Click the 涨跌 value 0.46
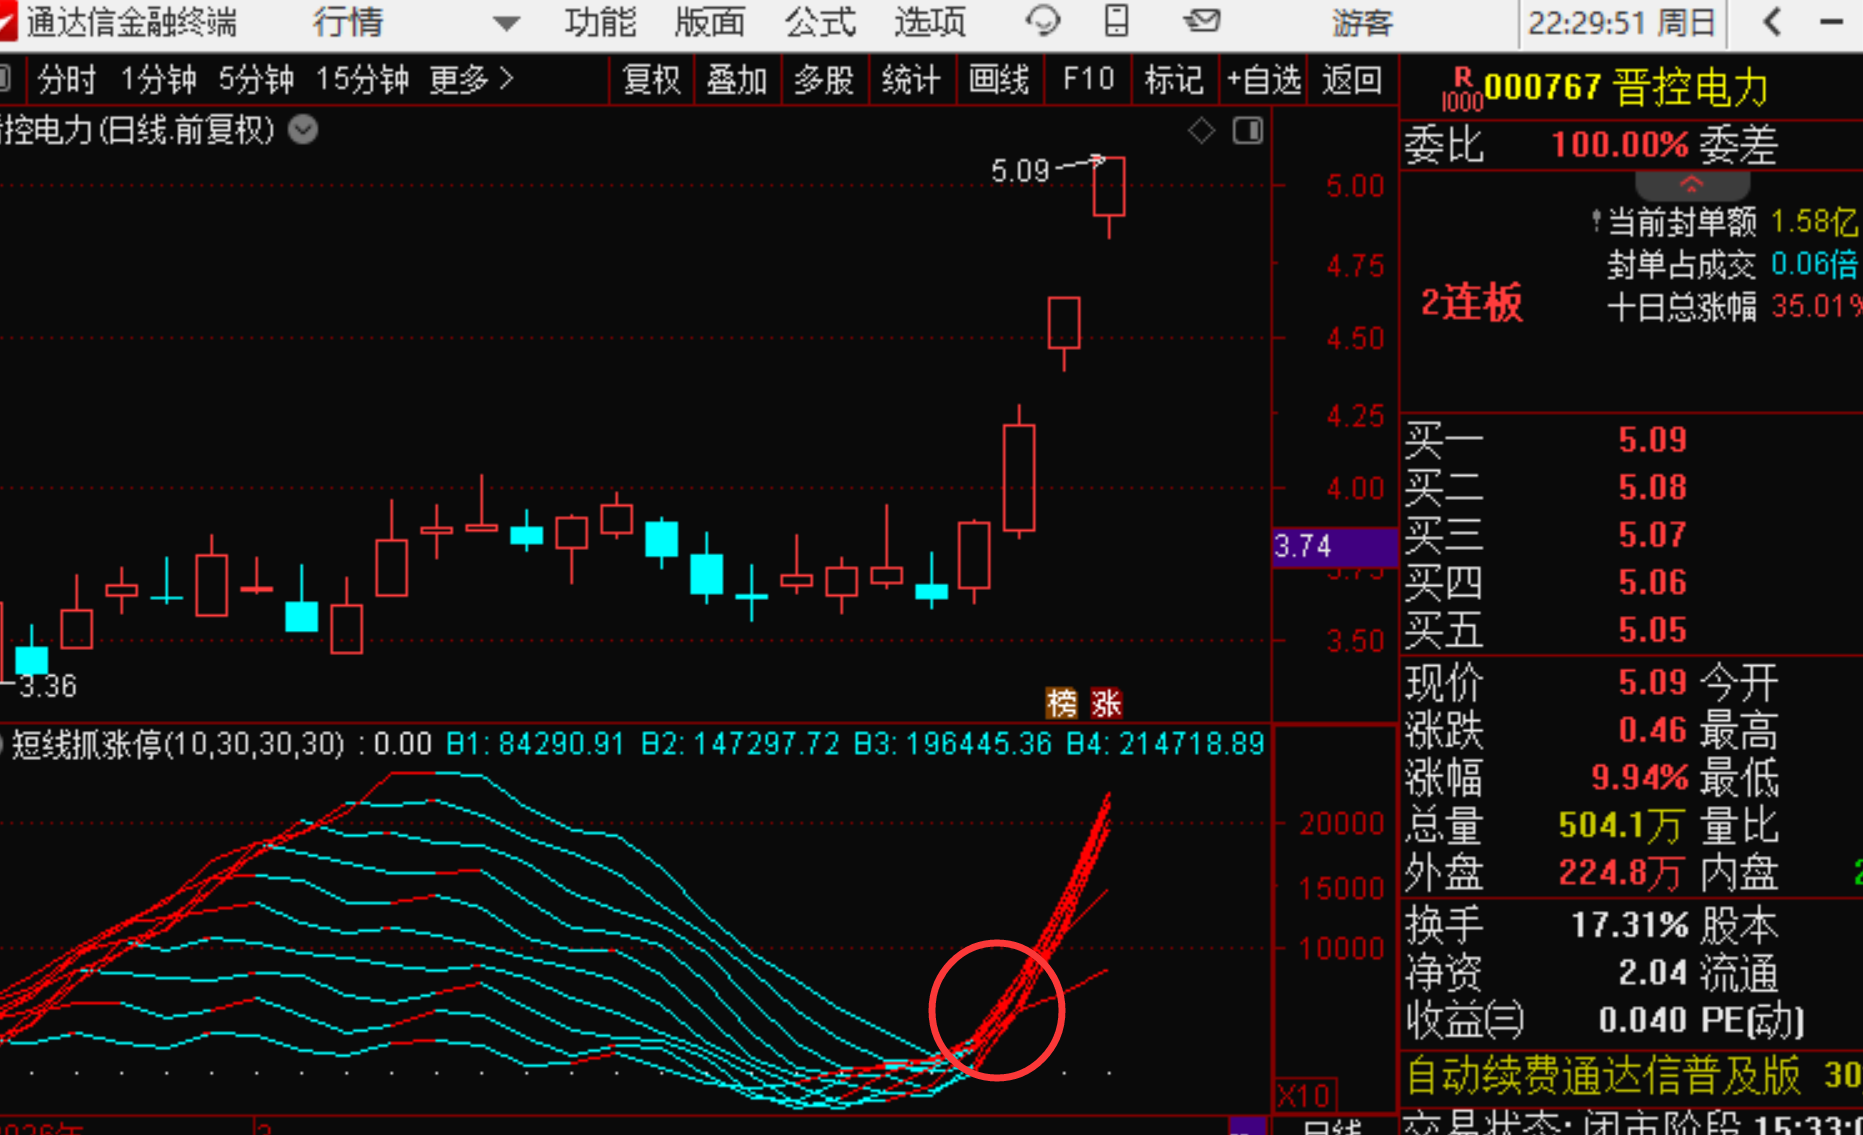The width and height of the screenshot is (1863, 1135). click(1652, 730)
